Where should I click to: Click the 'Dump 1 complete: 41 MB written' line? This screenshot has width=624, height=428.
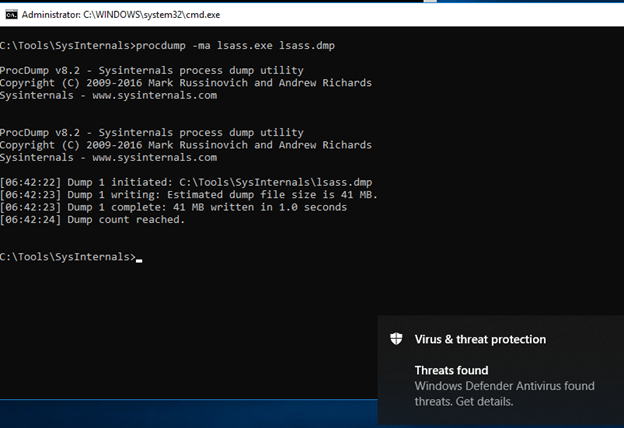pos(174,207)
